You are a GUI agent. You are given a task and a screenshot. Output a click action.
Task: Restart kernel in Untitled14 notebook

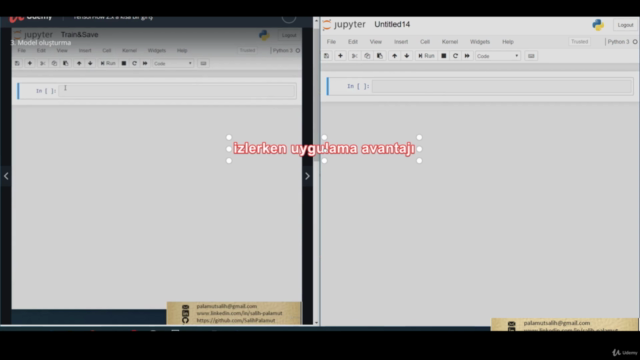(455, 56)
